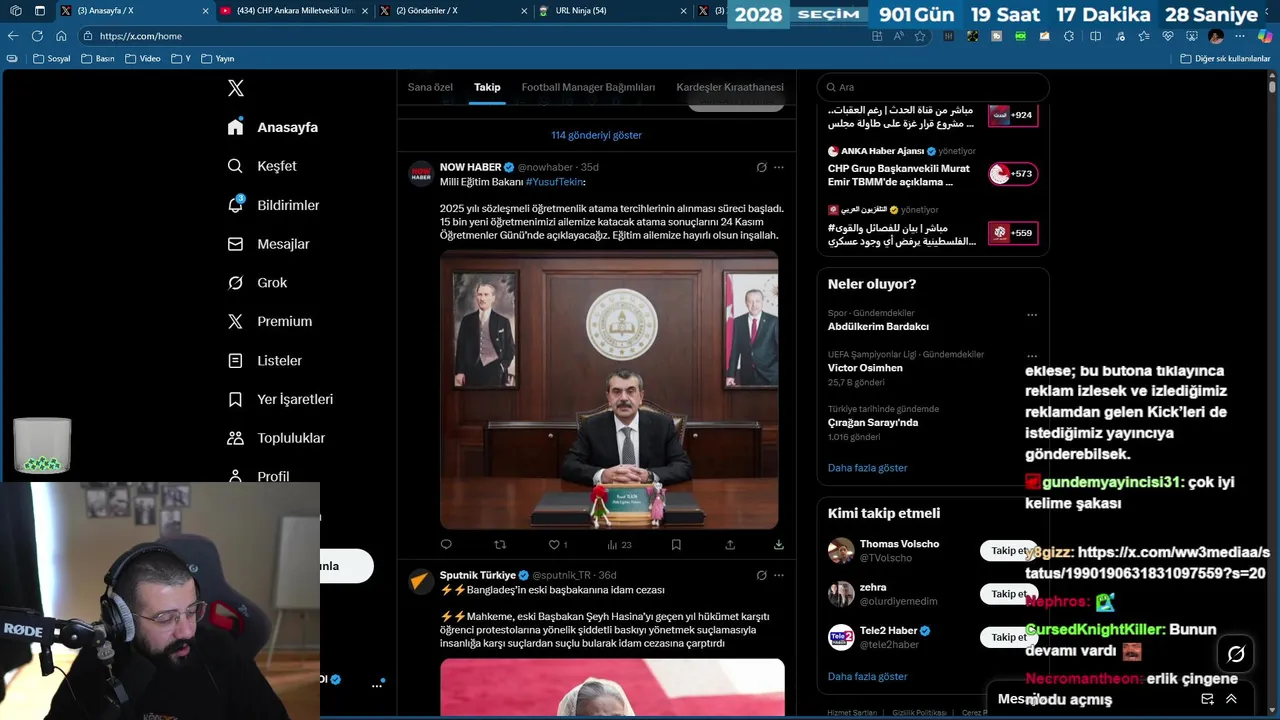The height and width of the screenshot is (720, 1280).
Task: Click the Ara search field
Action: pos(933,87)
